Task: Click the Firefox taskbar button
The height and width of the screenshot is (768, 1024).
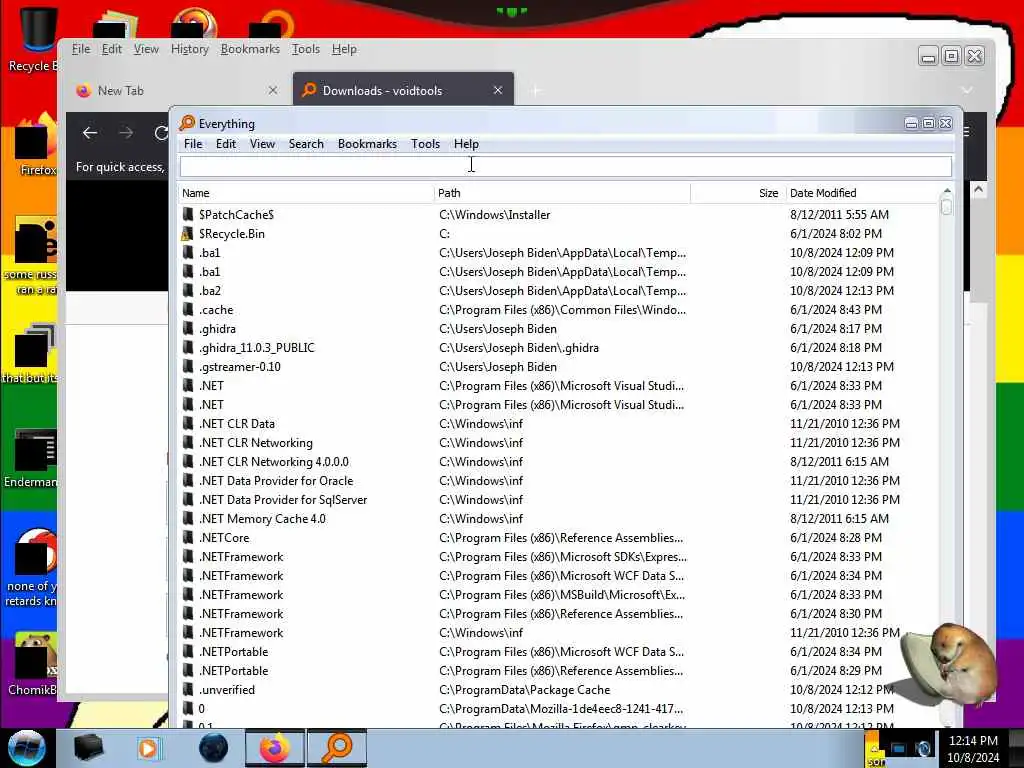Action: pos(274,748)
